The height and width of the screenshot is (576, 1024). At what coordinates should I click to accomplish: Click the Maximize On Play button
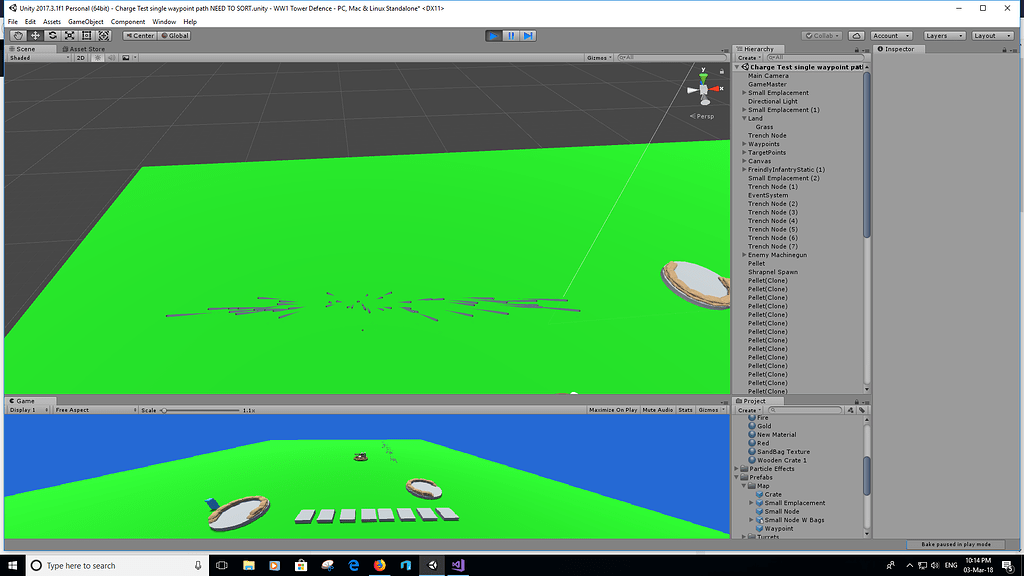tap(611, 408)
